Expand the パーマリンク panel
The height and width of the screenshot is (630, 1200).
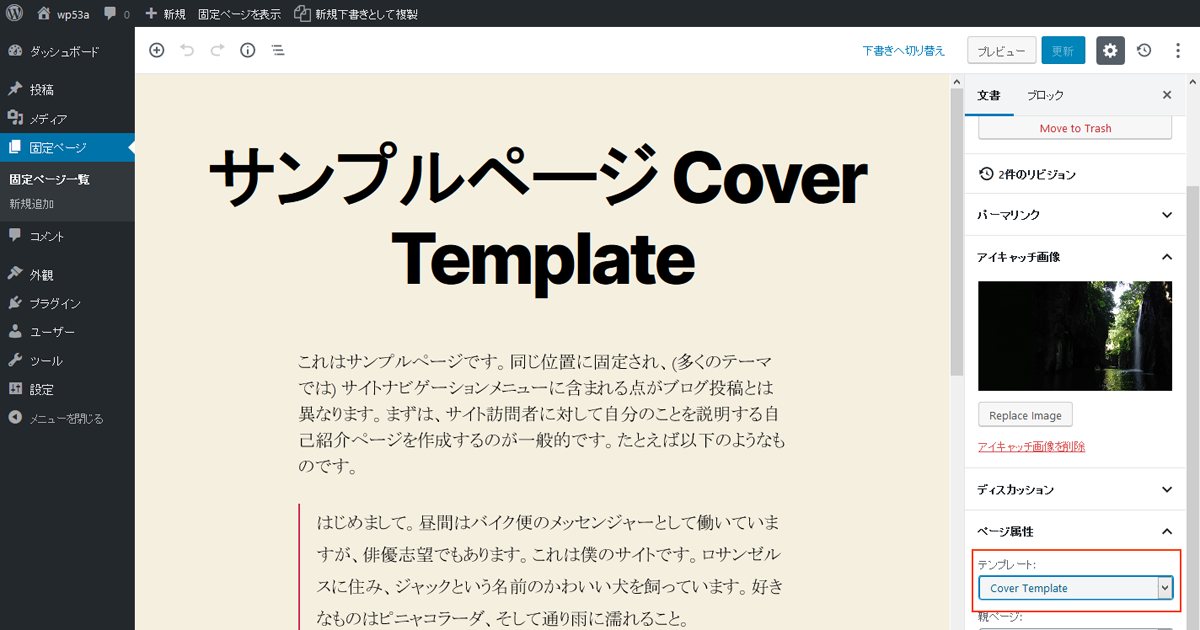coord(1074,214)
